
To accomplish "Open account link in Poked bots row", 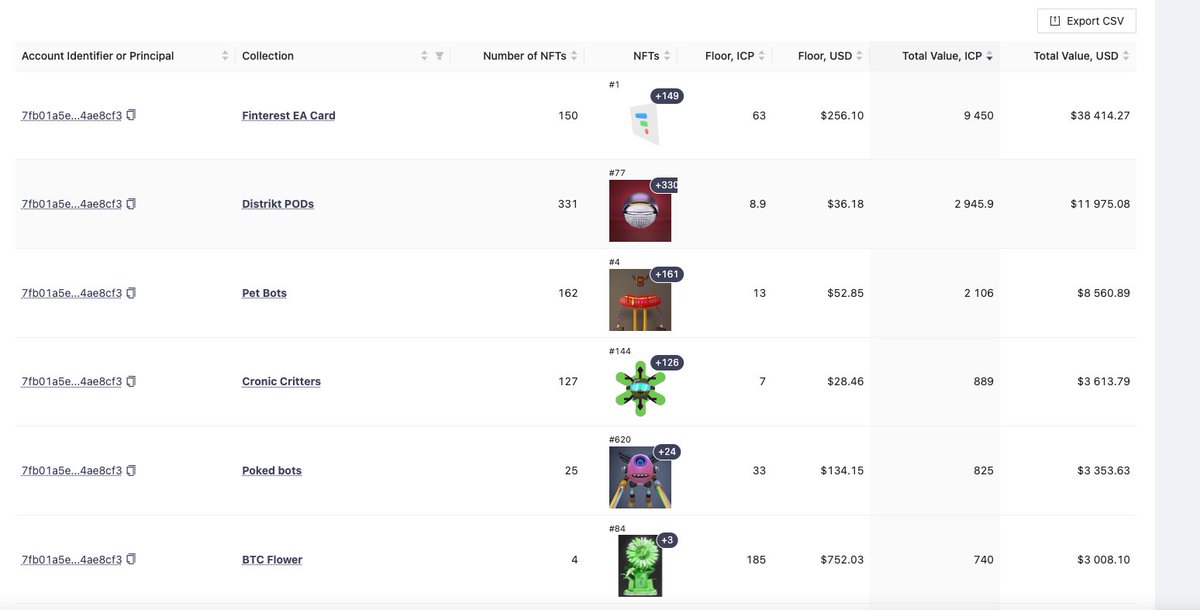I will click(72, 470).
